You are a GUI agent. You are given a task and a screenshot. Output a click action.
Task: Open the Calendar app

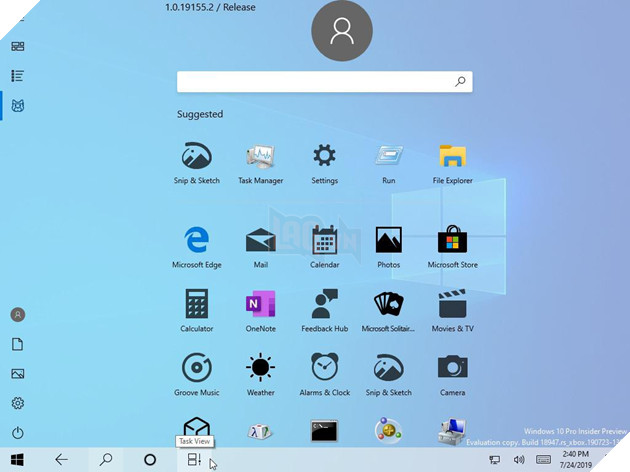point(324,247)
